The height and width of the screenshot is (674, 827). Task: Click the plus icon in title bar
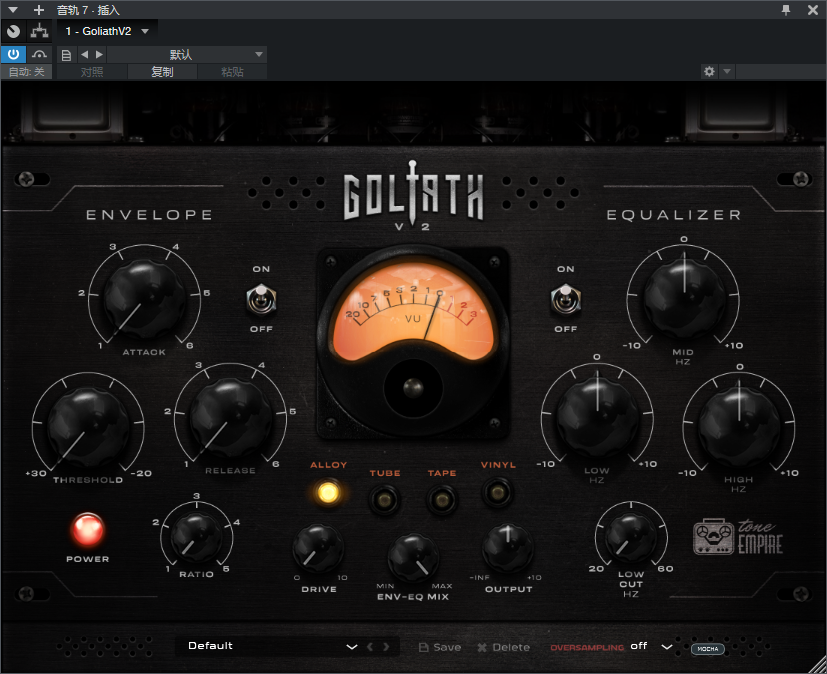point(39,9)
